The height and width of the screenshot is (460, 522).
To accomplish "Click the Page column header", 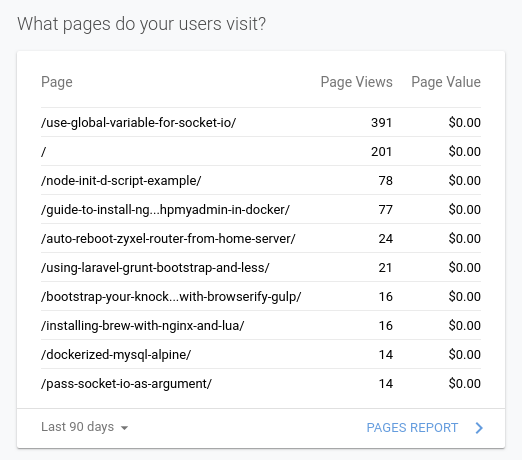I will [x=57, y=82].
